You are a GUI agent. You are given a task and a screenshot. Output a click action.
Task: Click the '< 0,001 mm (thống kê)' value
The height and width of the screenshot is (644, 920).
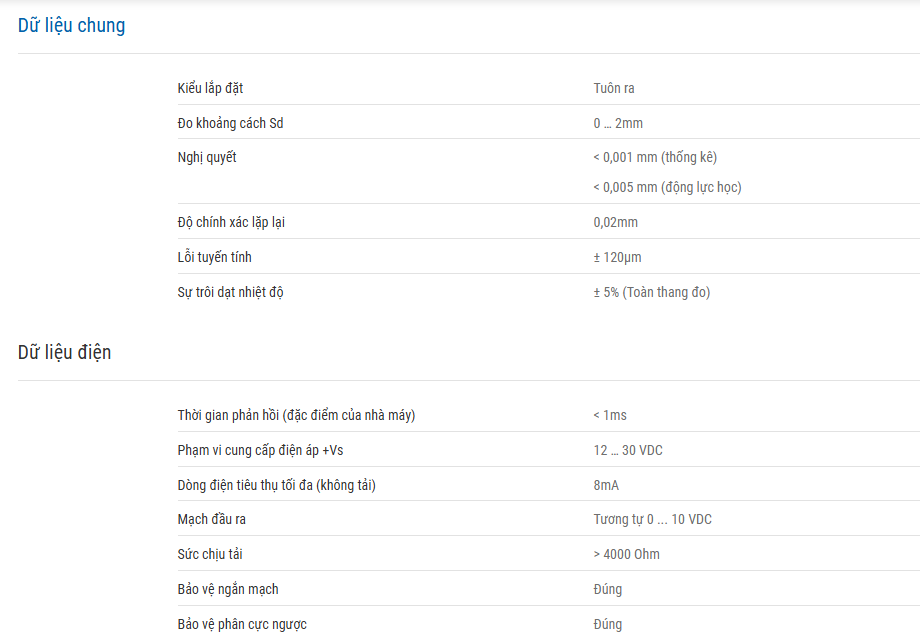[x=655, y=157]
